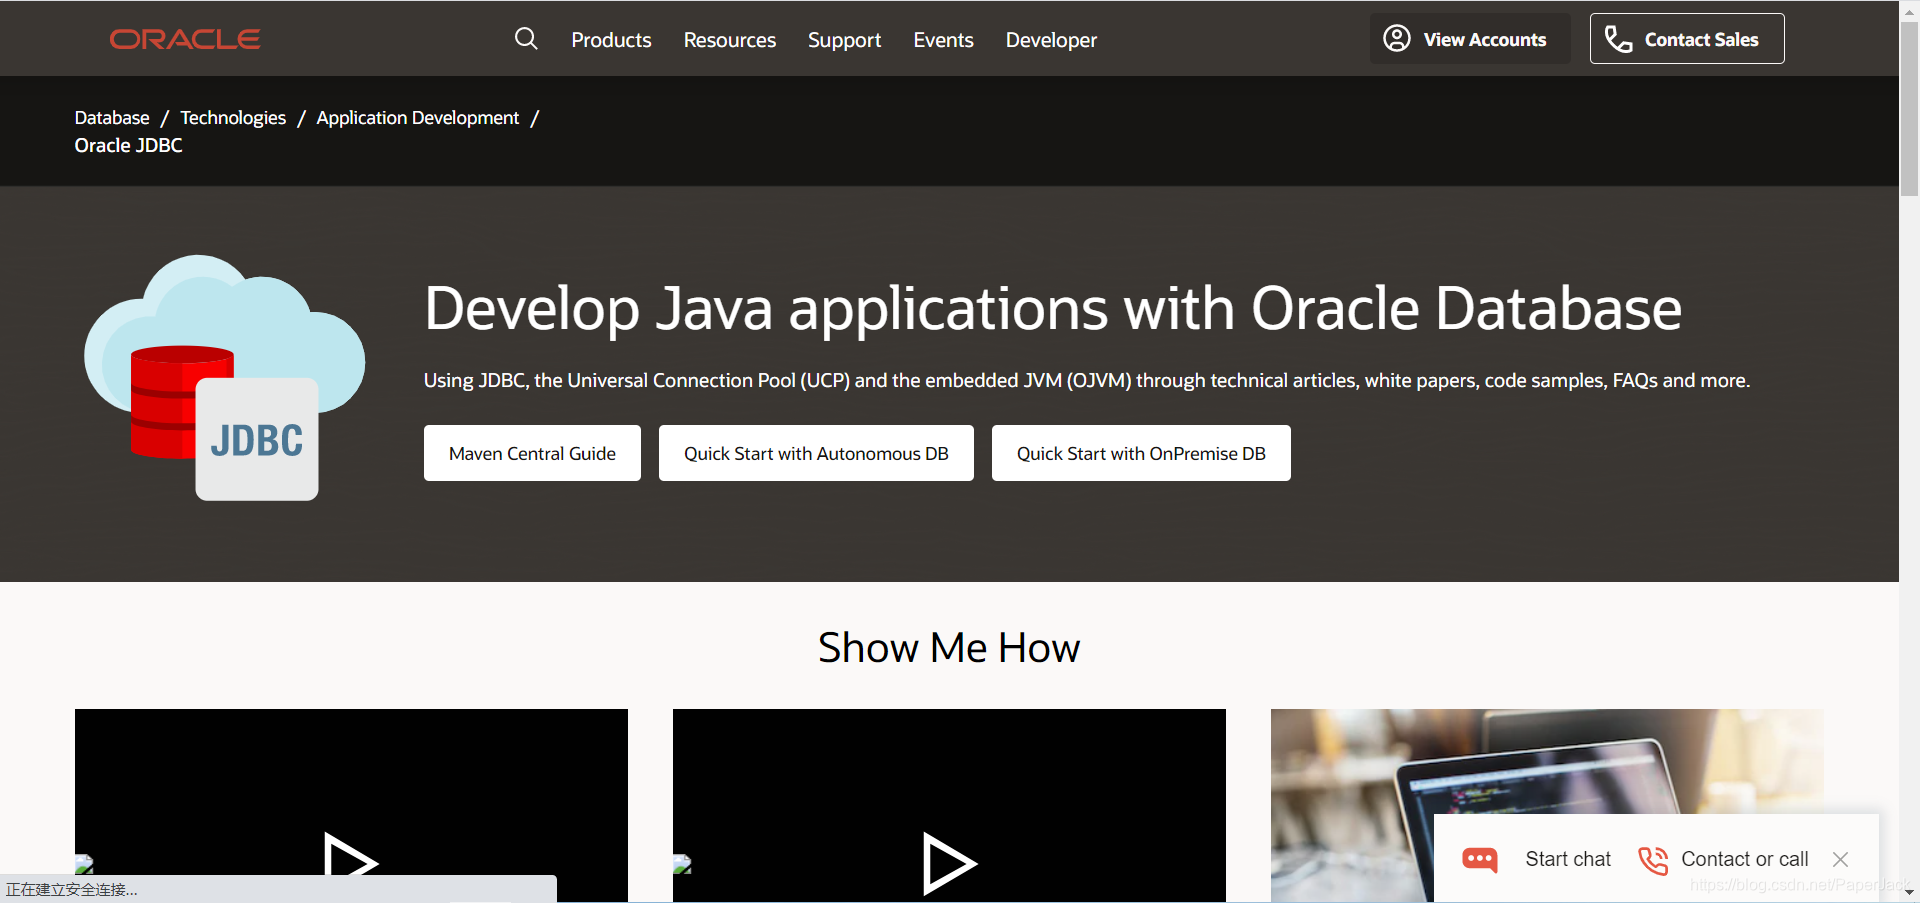
Task: Click the Contact Sales button
Action: [x=1687, y=39]
